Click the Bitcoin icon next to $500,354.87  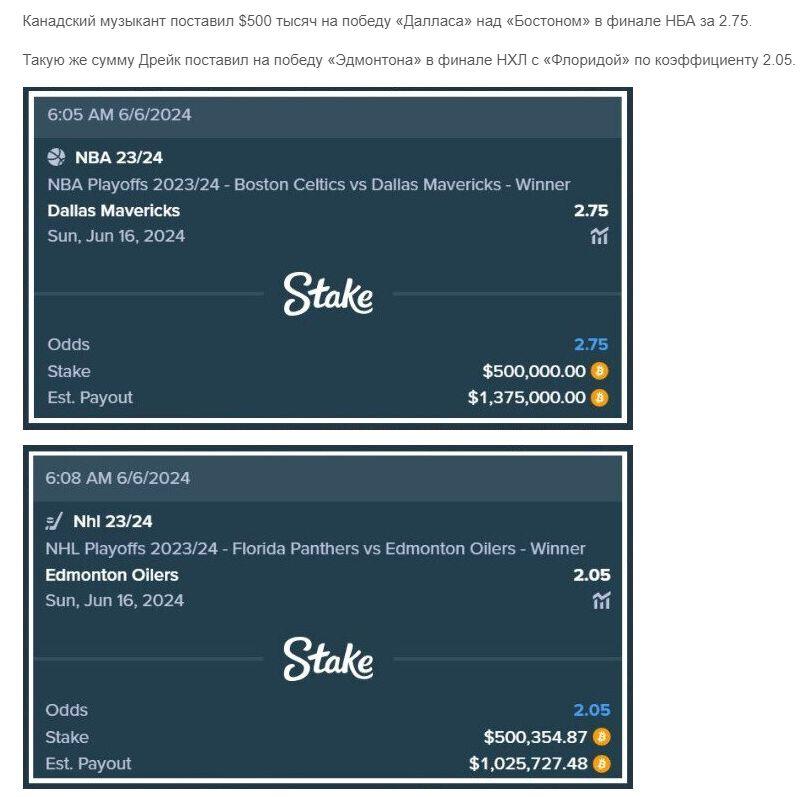[x=601, y=737]
